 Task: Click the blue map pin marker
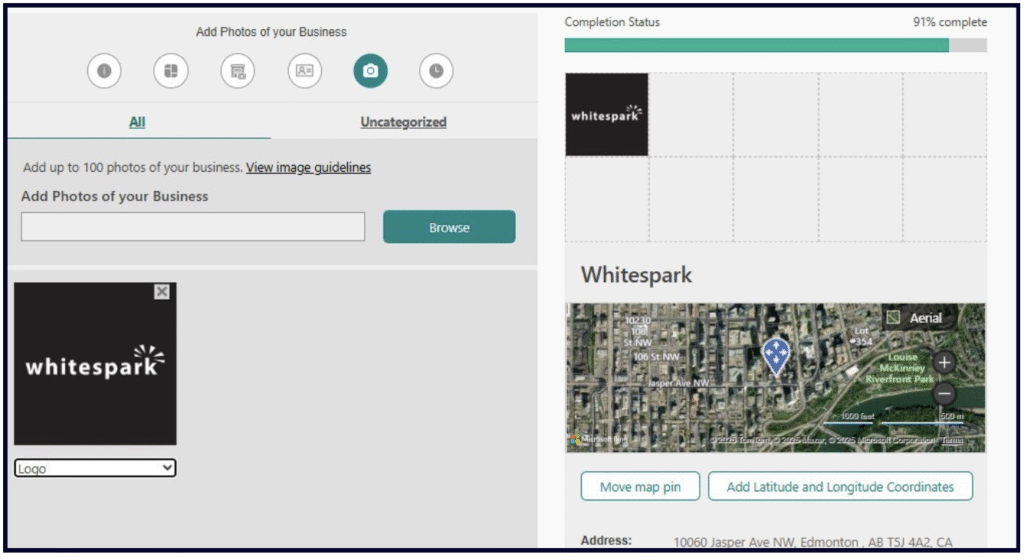tap(776, 355)
